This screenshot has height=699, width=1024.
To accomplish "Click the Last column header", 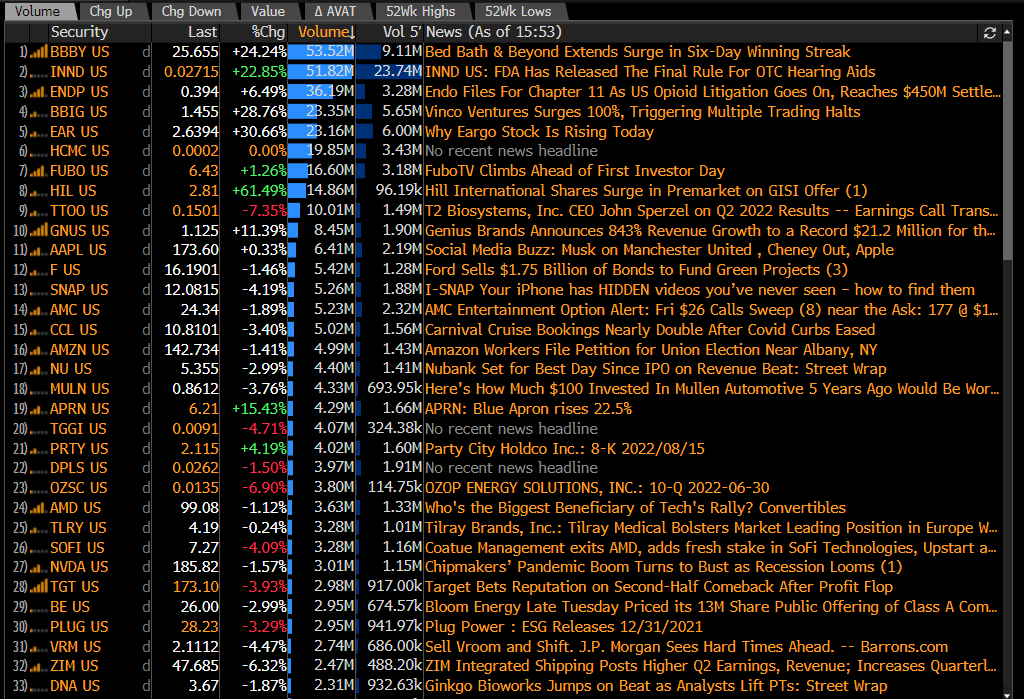I will pyautogui.click(x=202, y=32).
